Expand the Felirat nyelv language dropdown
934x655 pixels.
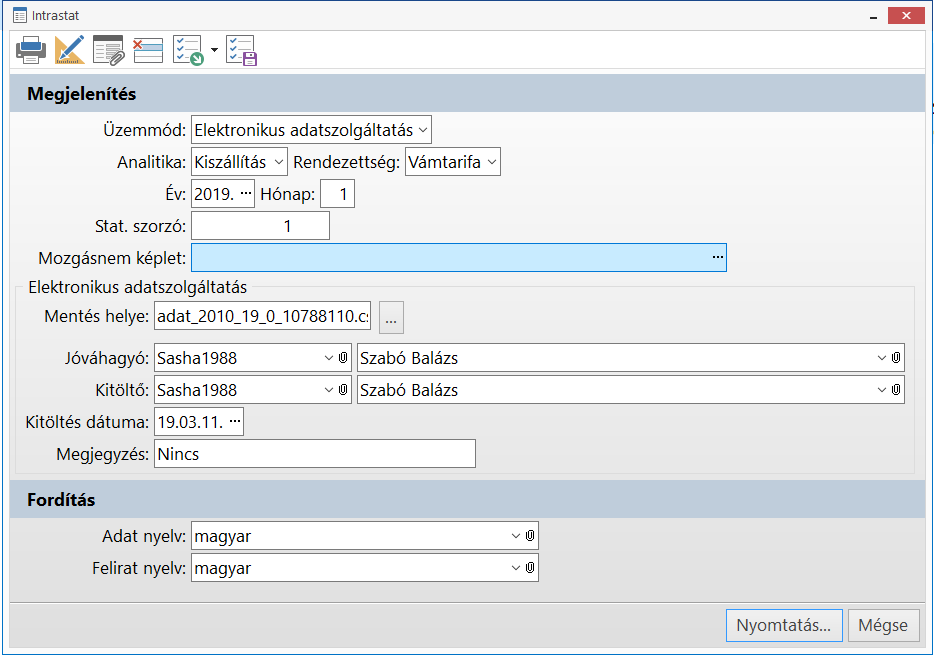(x=515, y=568)
